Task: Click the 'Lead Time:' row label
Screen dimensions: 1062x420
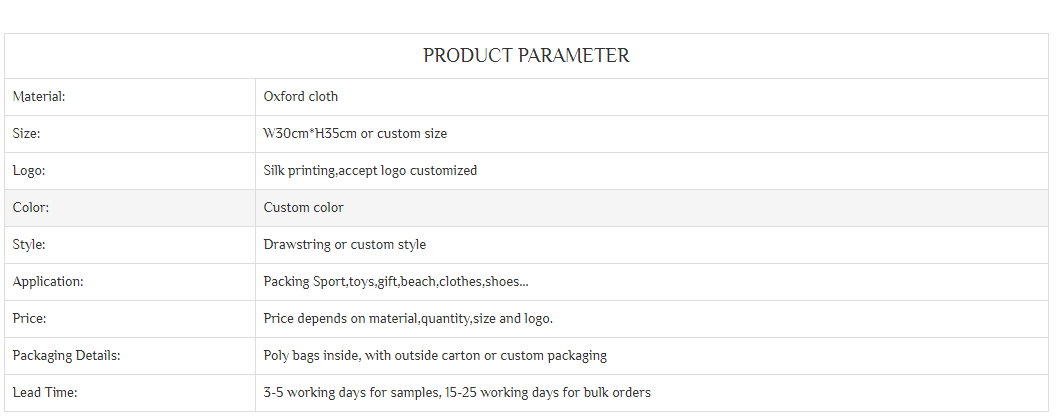Action: (x=44, y=393)
